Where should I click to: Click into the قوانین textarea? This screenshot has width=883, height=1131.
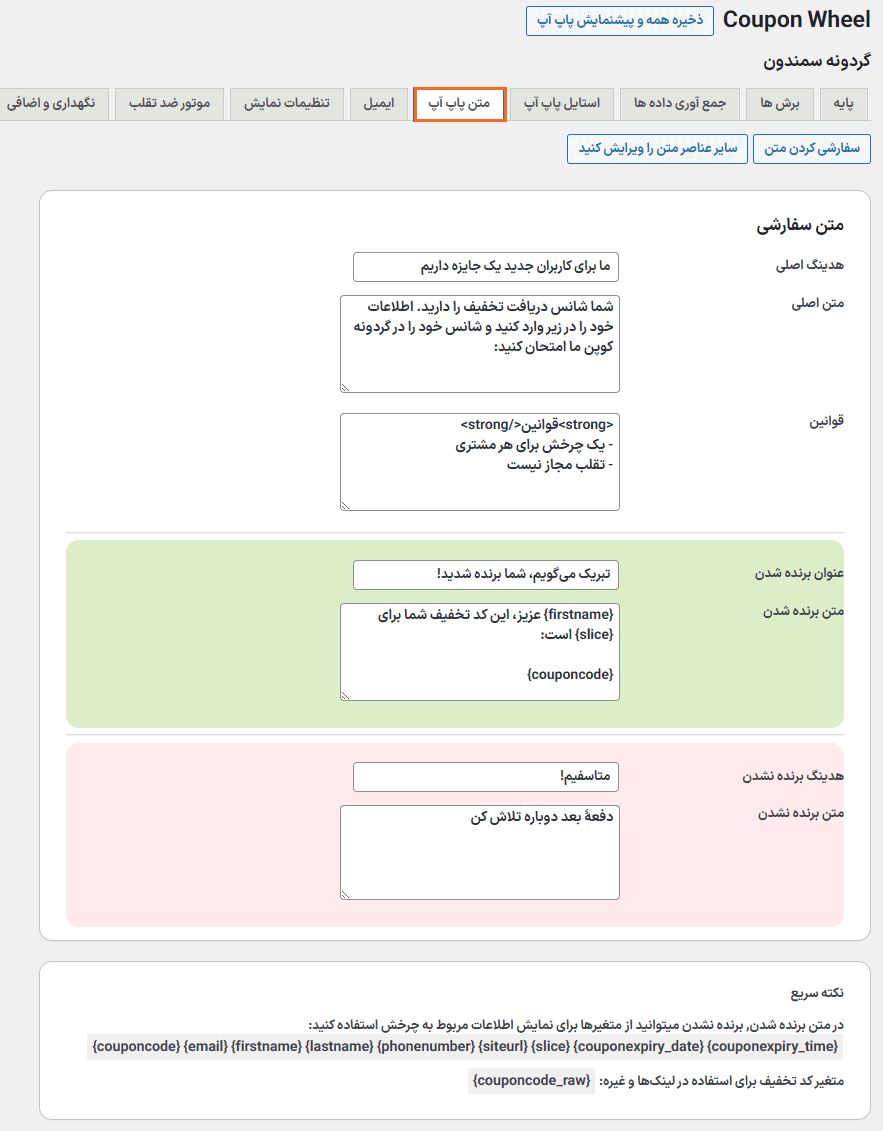click(480, 462)
